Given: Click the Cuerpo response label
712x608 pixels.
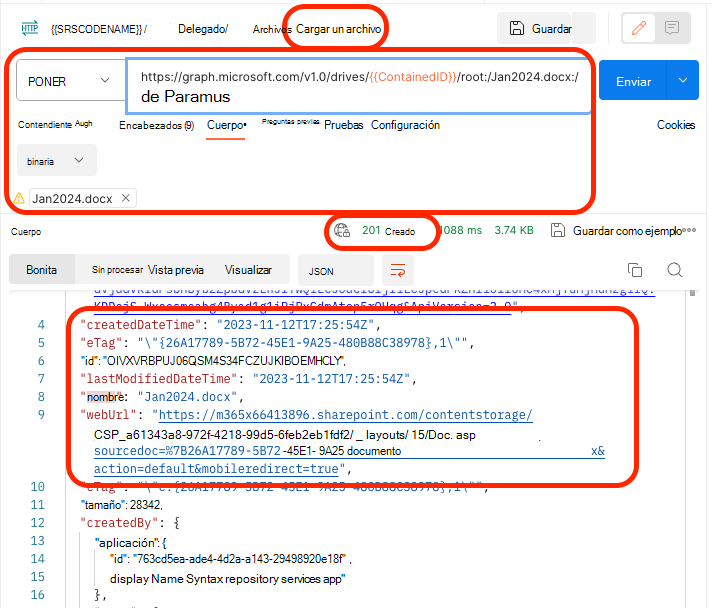Looking at the screenshot, I should click(26, 232).
